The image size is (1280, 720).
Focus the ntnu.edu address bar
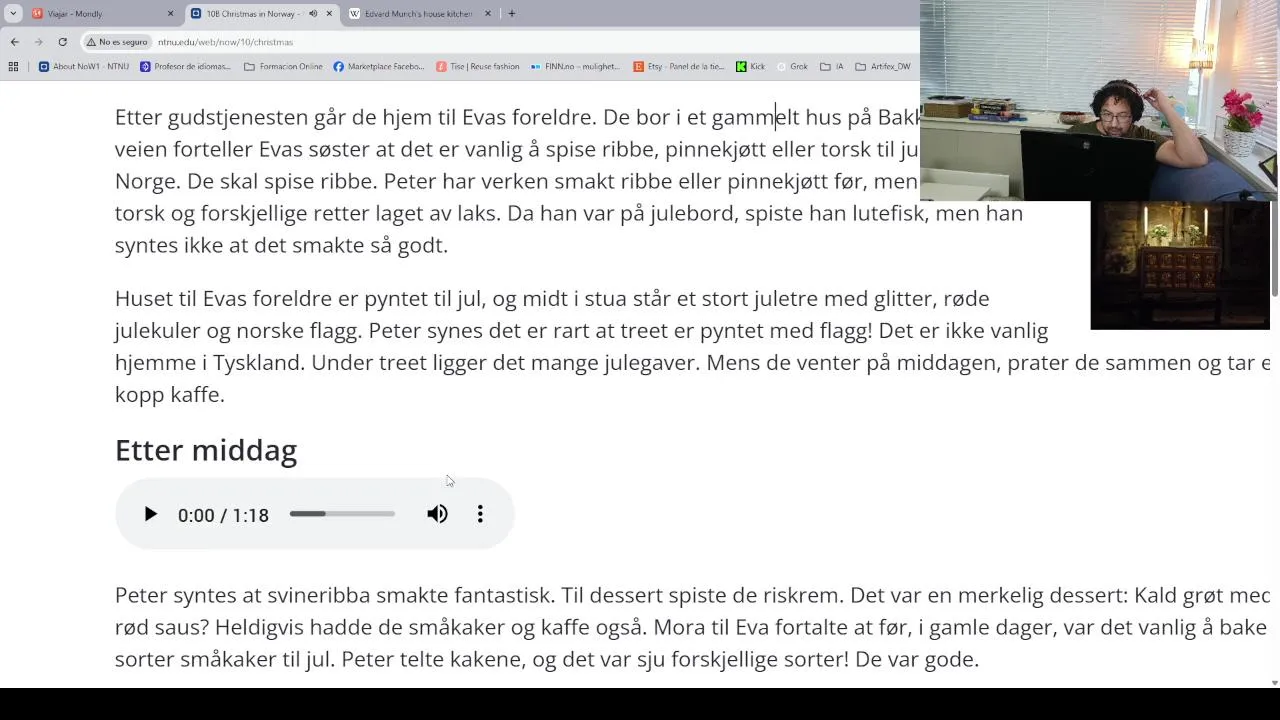pyautogui.click(x=500, y=42)
